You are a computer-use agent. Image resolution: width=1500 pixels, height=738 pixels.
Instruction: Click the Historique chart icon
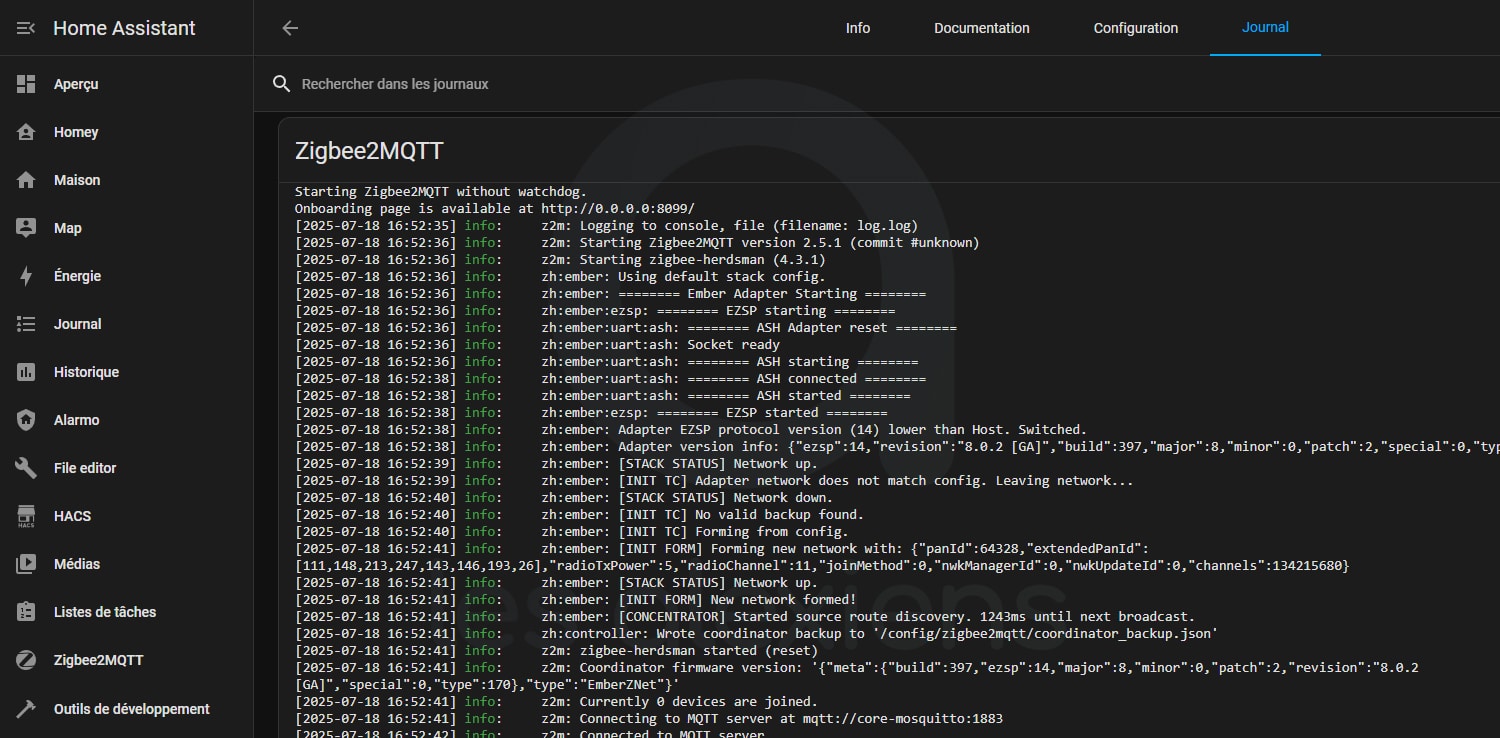[x=26, y=372]
